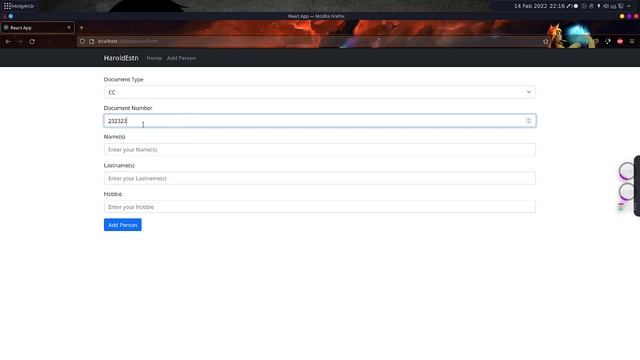Open the pink extension icon in toolbar
This screenshot has height=360, width=640.
(620, 41)
